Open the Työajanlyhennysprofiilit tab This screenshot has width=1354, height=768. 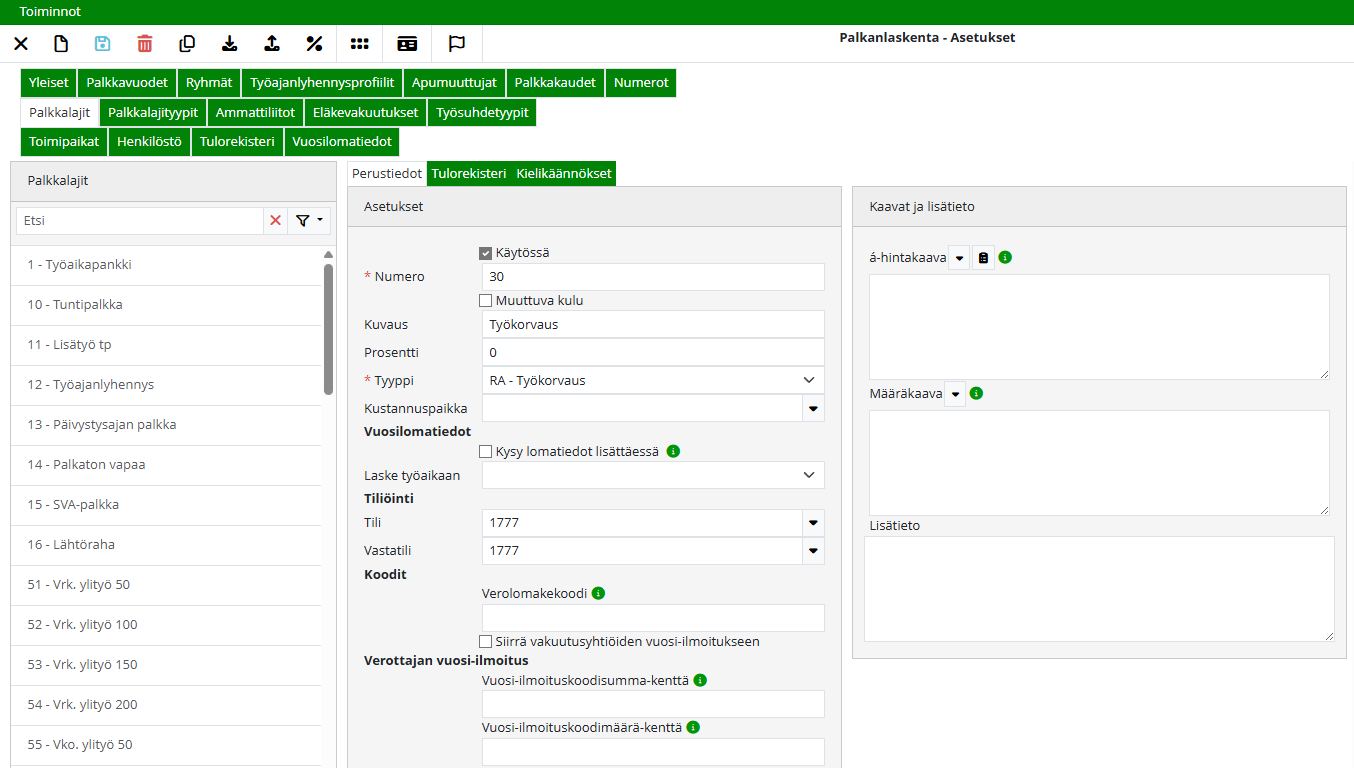coord(322,83)
